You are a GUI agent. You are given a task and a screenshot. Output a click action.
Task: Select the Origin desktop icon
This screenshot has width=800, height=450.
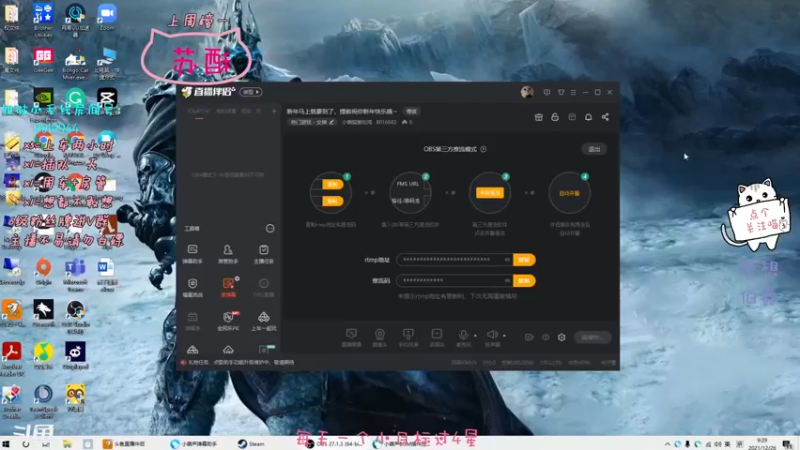[x=43, y=271]
